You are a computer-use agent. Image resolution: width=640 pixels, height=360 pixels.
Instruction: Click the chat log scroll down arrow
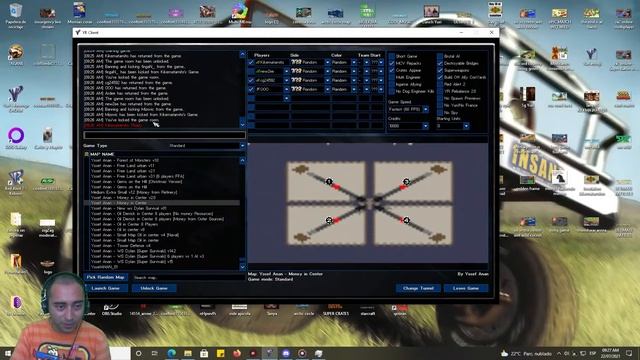point(242,124)
